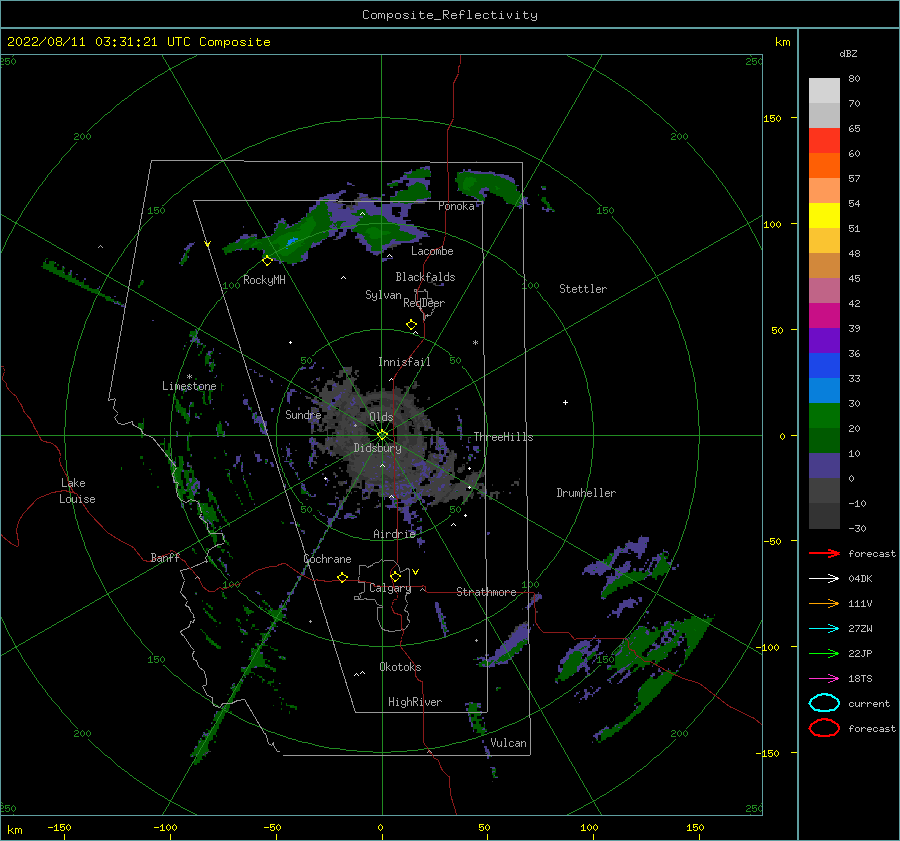Click the ThreeHills label
Image resolution: width=900 pixels, height=841 pixels.
click(x=503, y=437)
